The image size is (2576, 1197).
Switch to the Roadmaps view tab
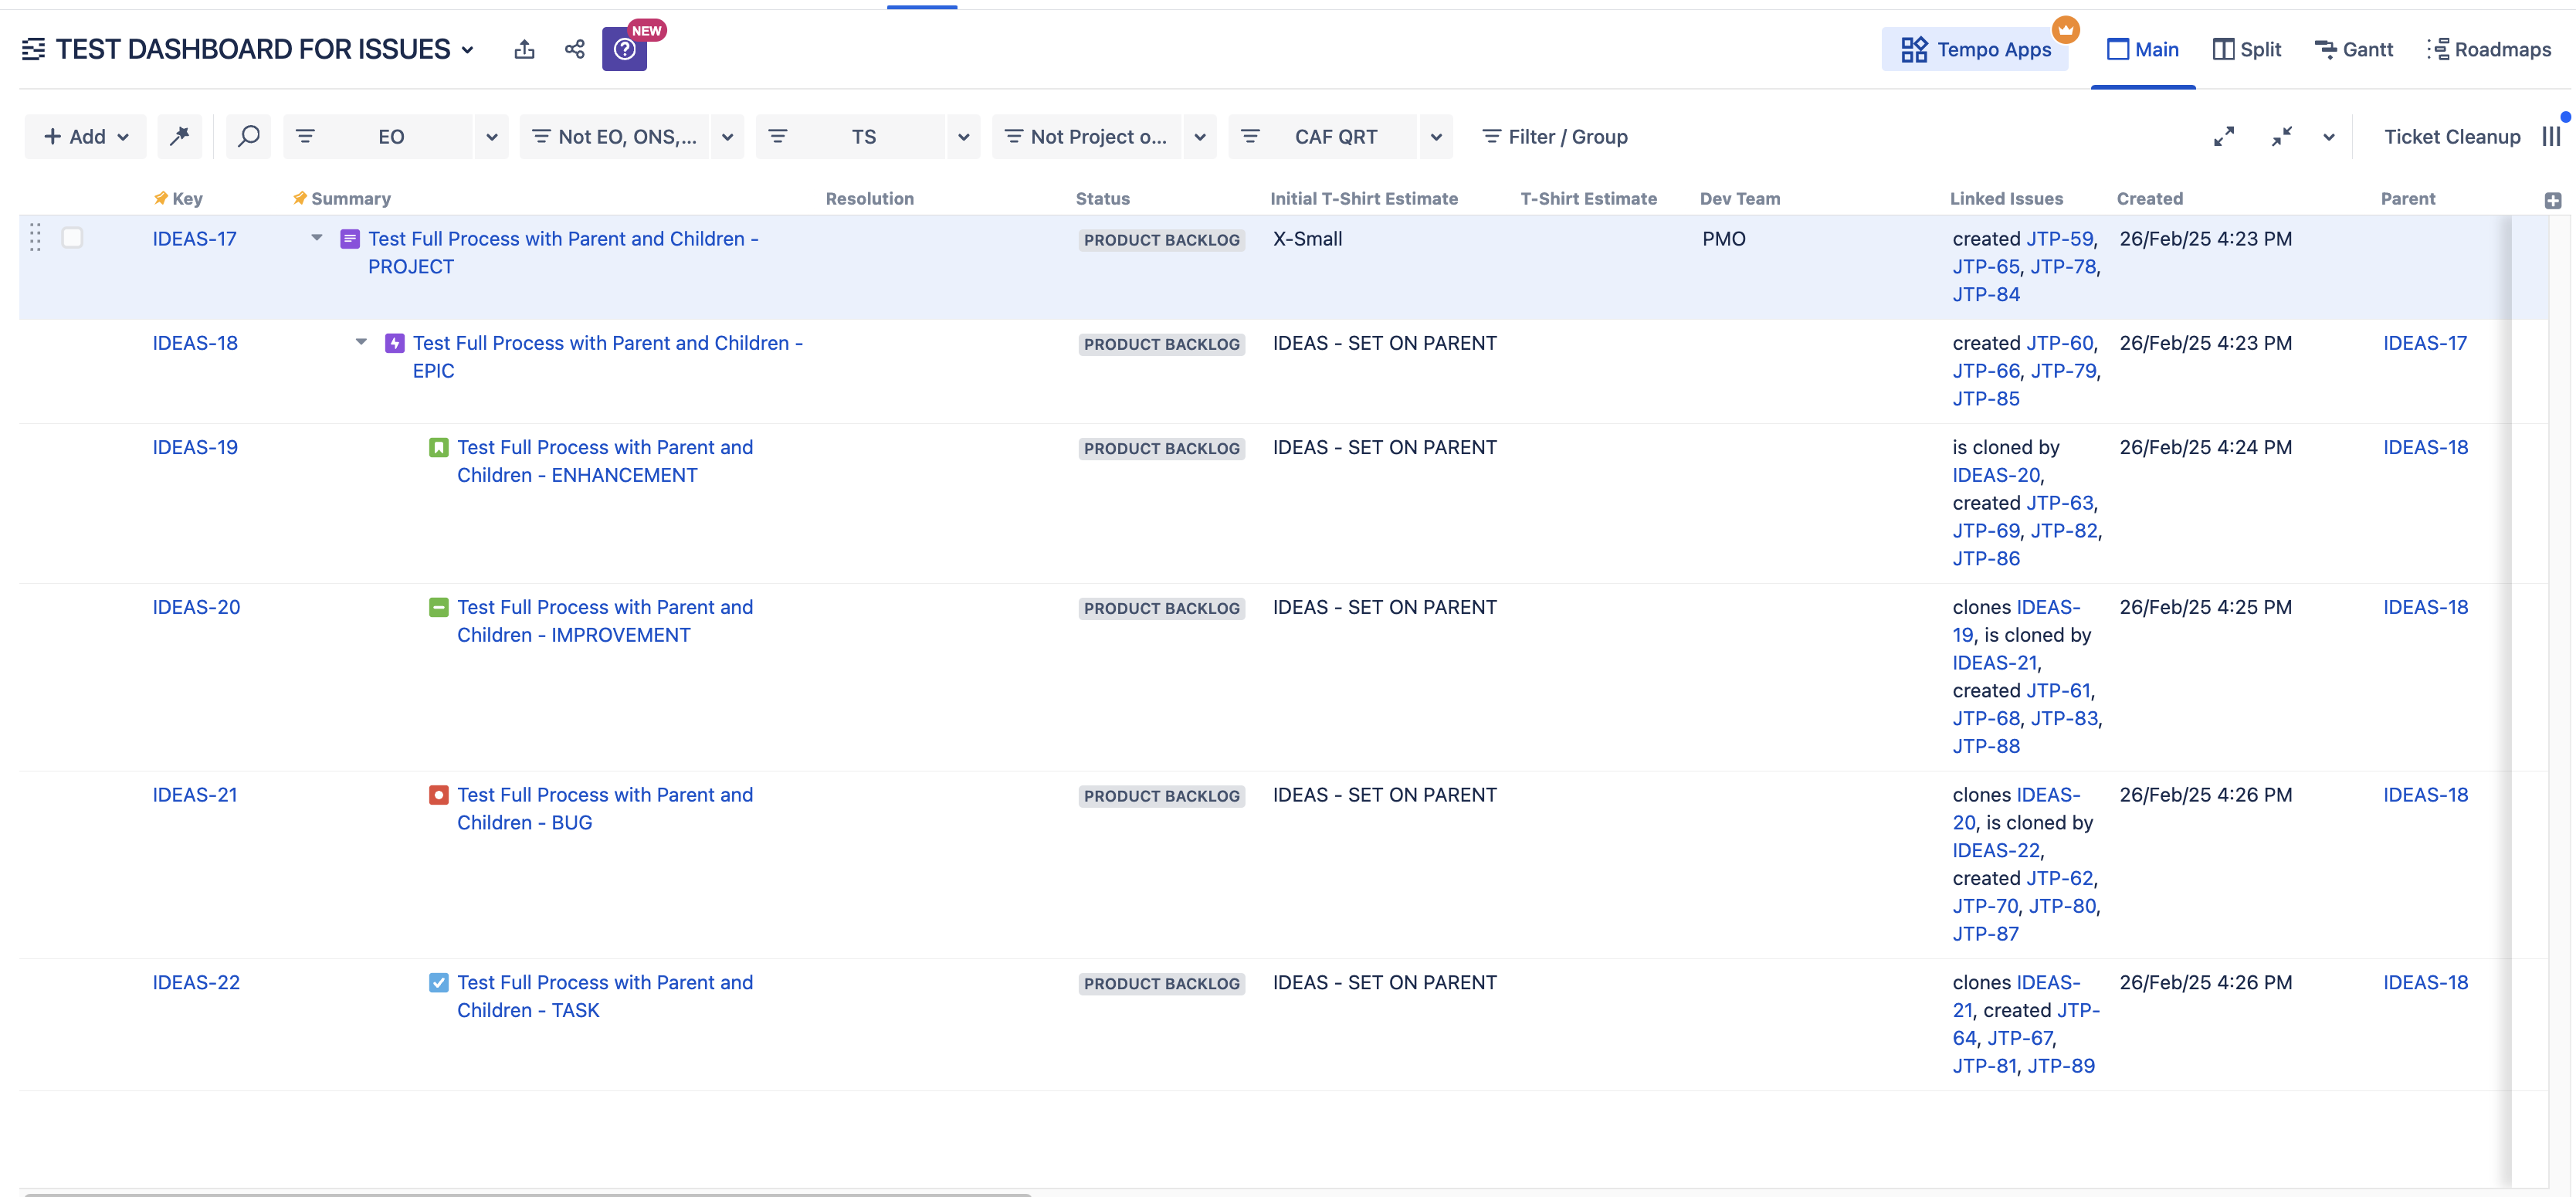(2489, 50)
